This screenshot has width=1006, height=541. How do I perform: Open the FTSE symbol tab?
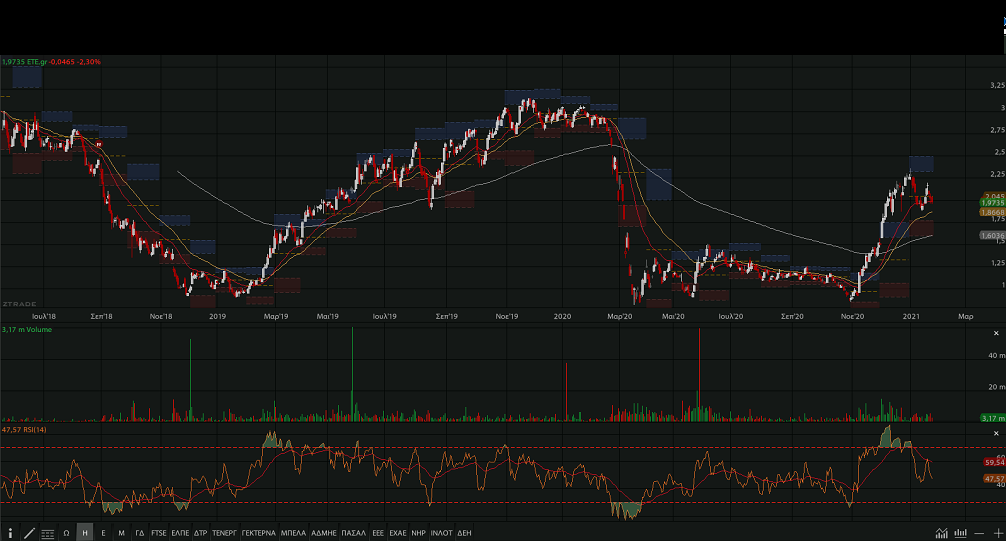[159, 533]
